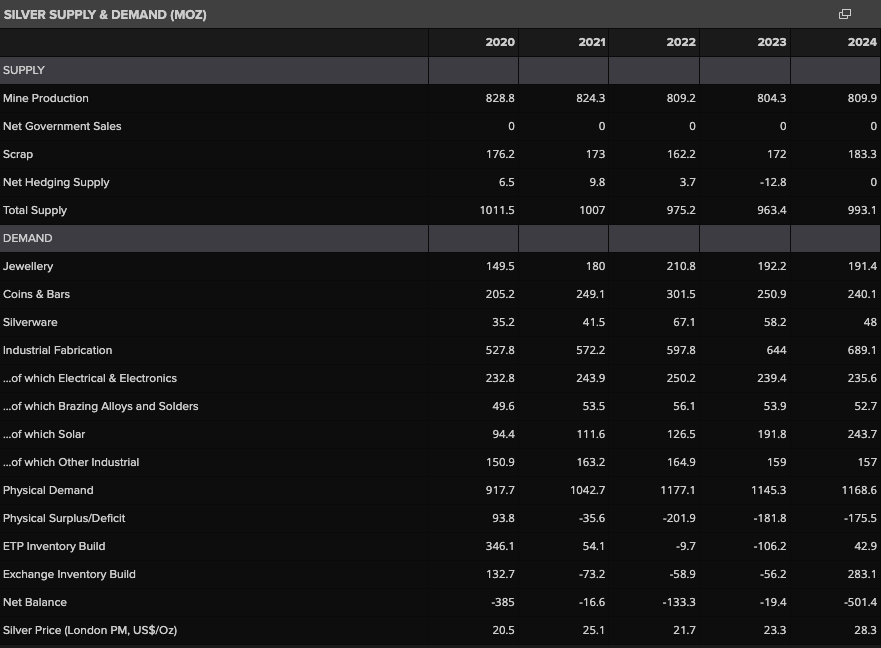Click ETP Inventory Build 2023 value -106.2
881x648 pixels.
(770, 546)
